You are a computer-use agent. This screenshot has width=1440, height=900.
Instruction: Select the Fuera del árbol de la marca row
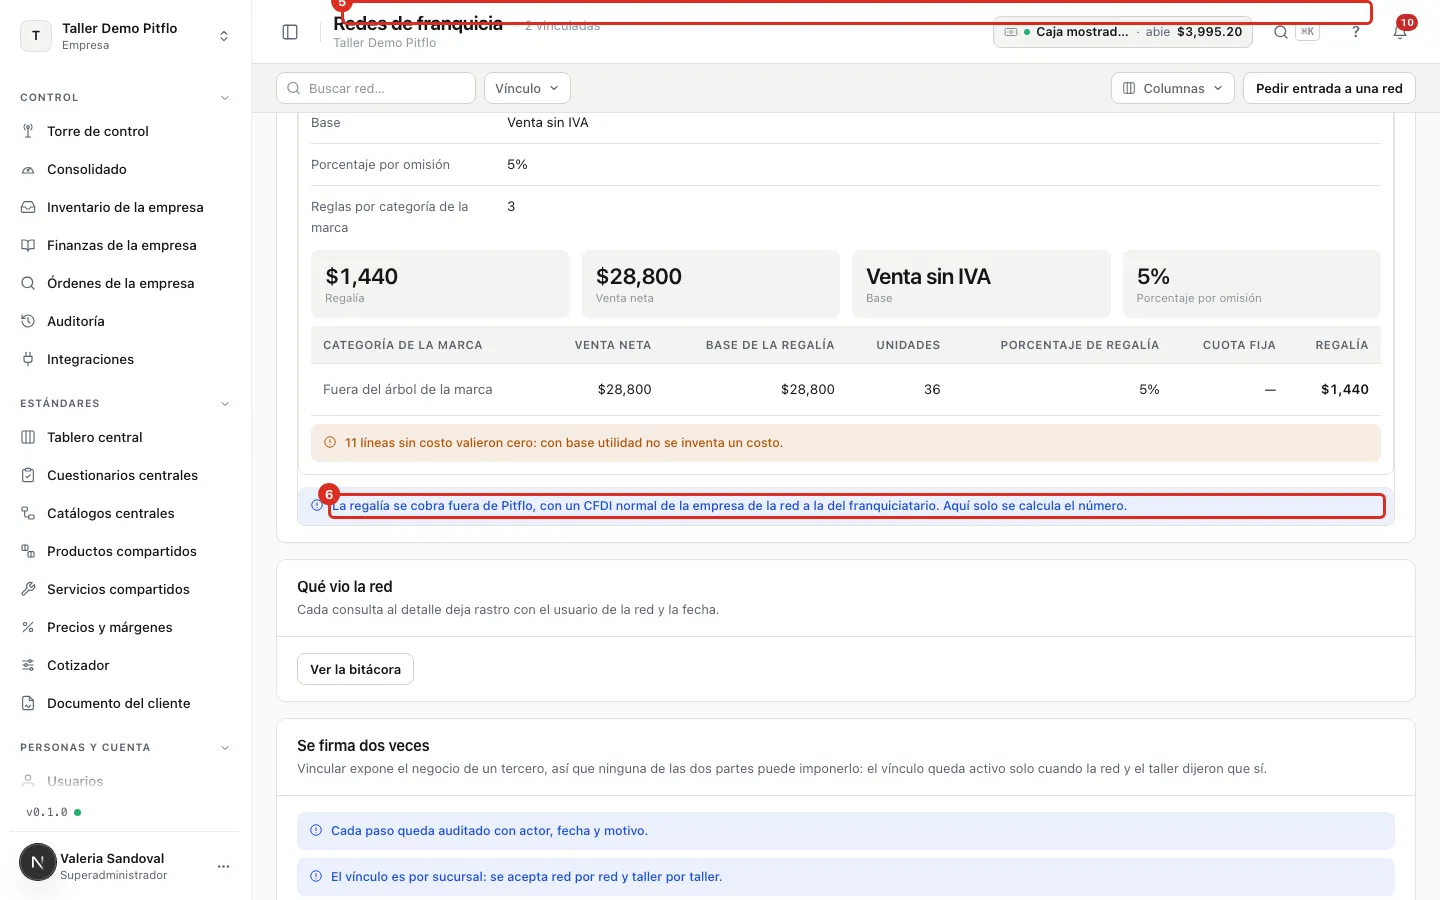tap(846, 389)
